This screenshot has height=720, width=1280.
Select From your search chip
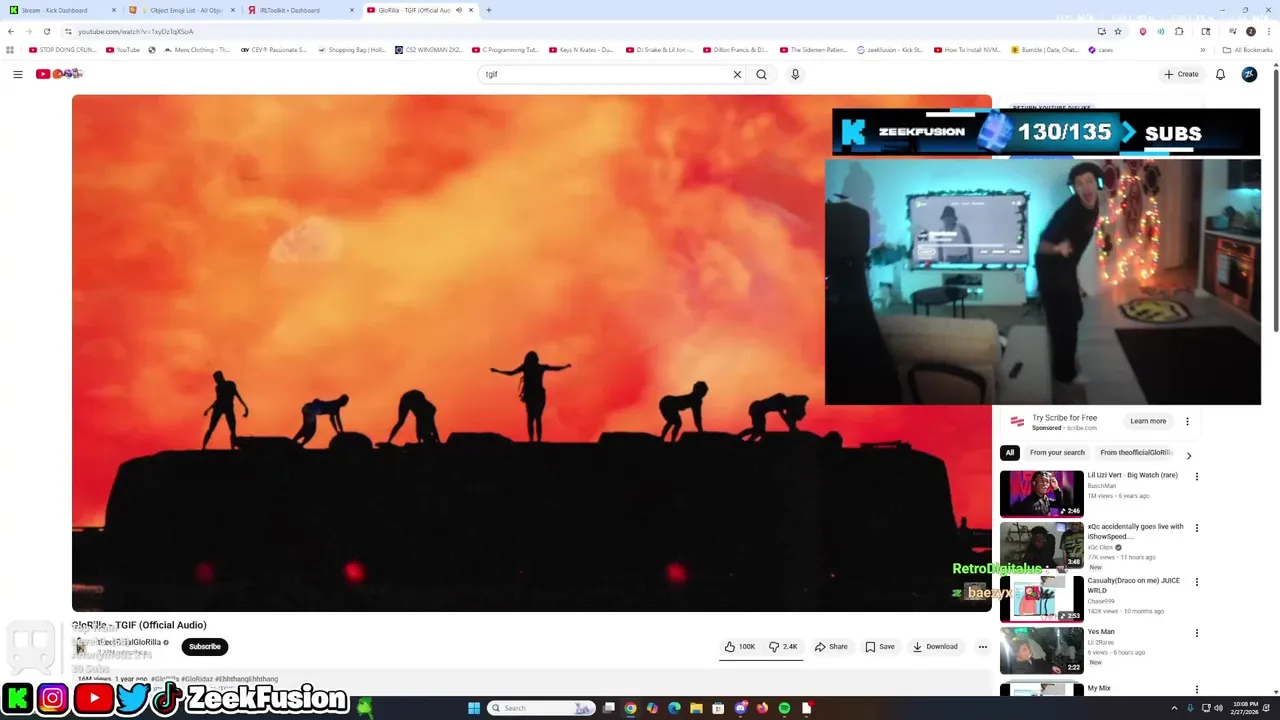point(1057,453)
